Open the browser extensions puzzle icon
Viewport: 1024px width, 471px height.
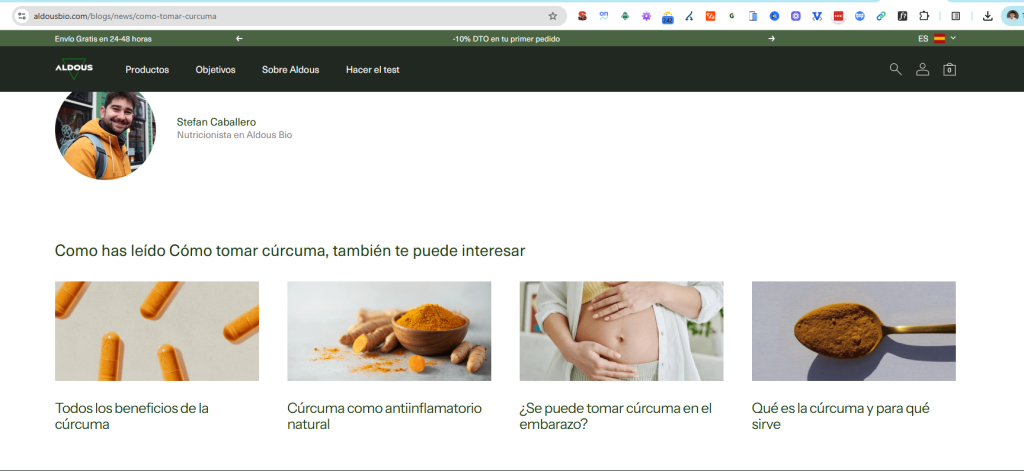924,16
